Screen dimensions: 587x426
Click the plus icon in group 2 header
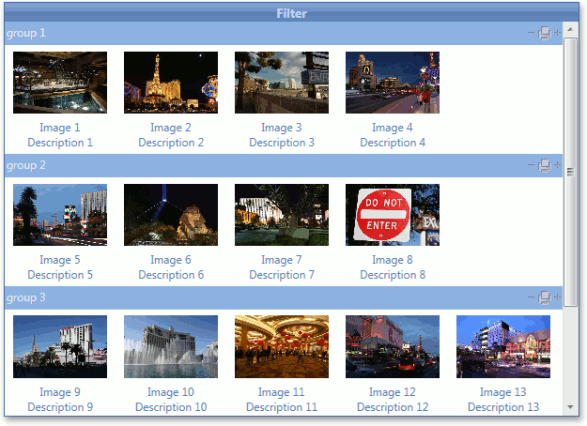point(557,165)
